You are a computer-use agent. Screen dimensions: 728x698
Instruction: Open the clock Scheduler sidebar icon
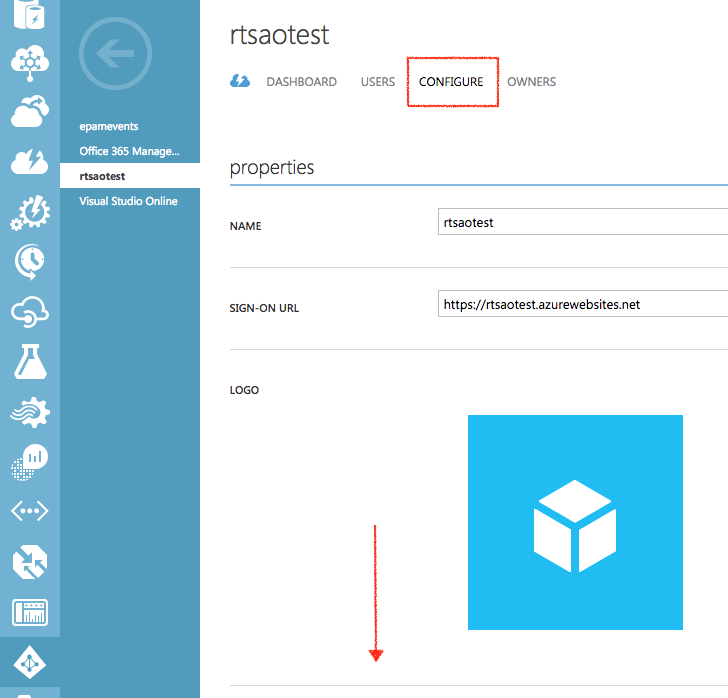coord(30,262)
